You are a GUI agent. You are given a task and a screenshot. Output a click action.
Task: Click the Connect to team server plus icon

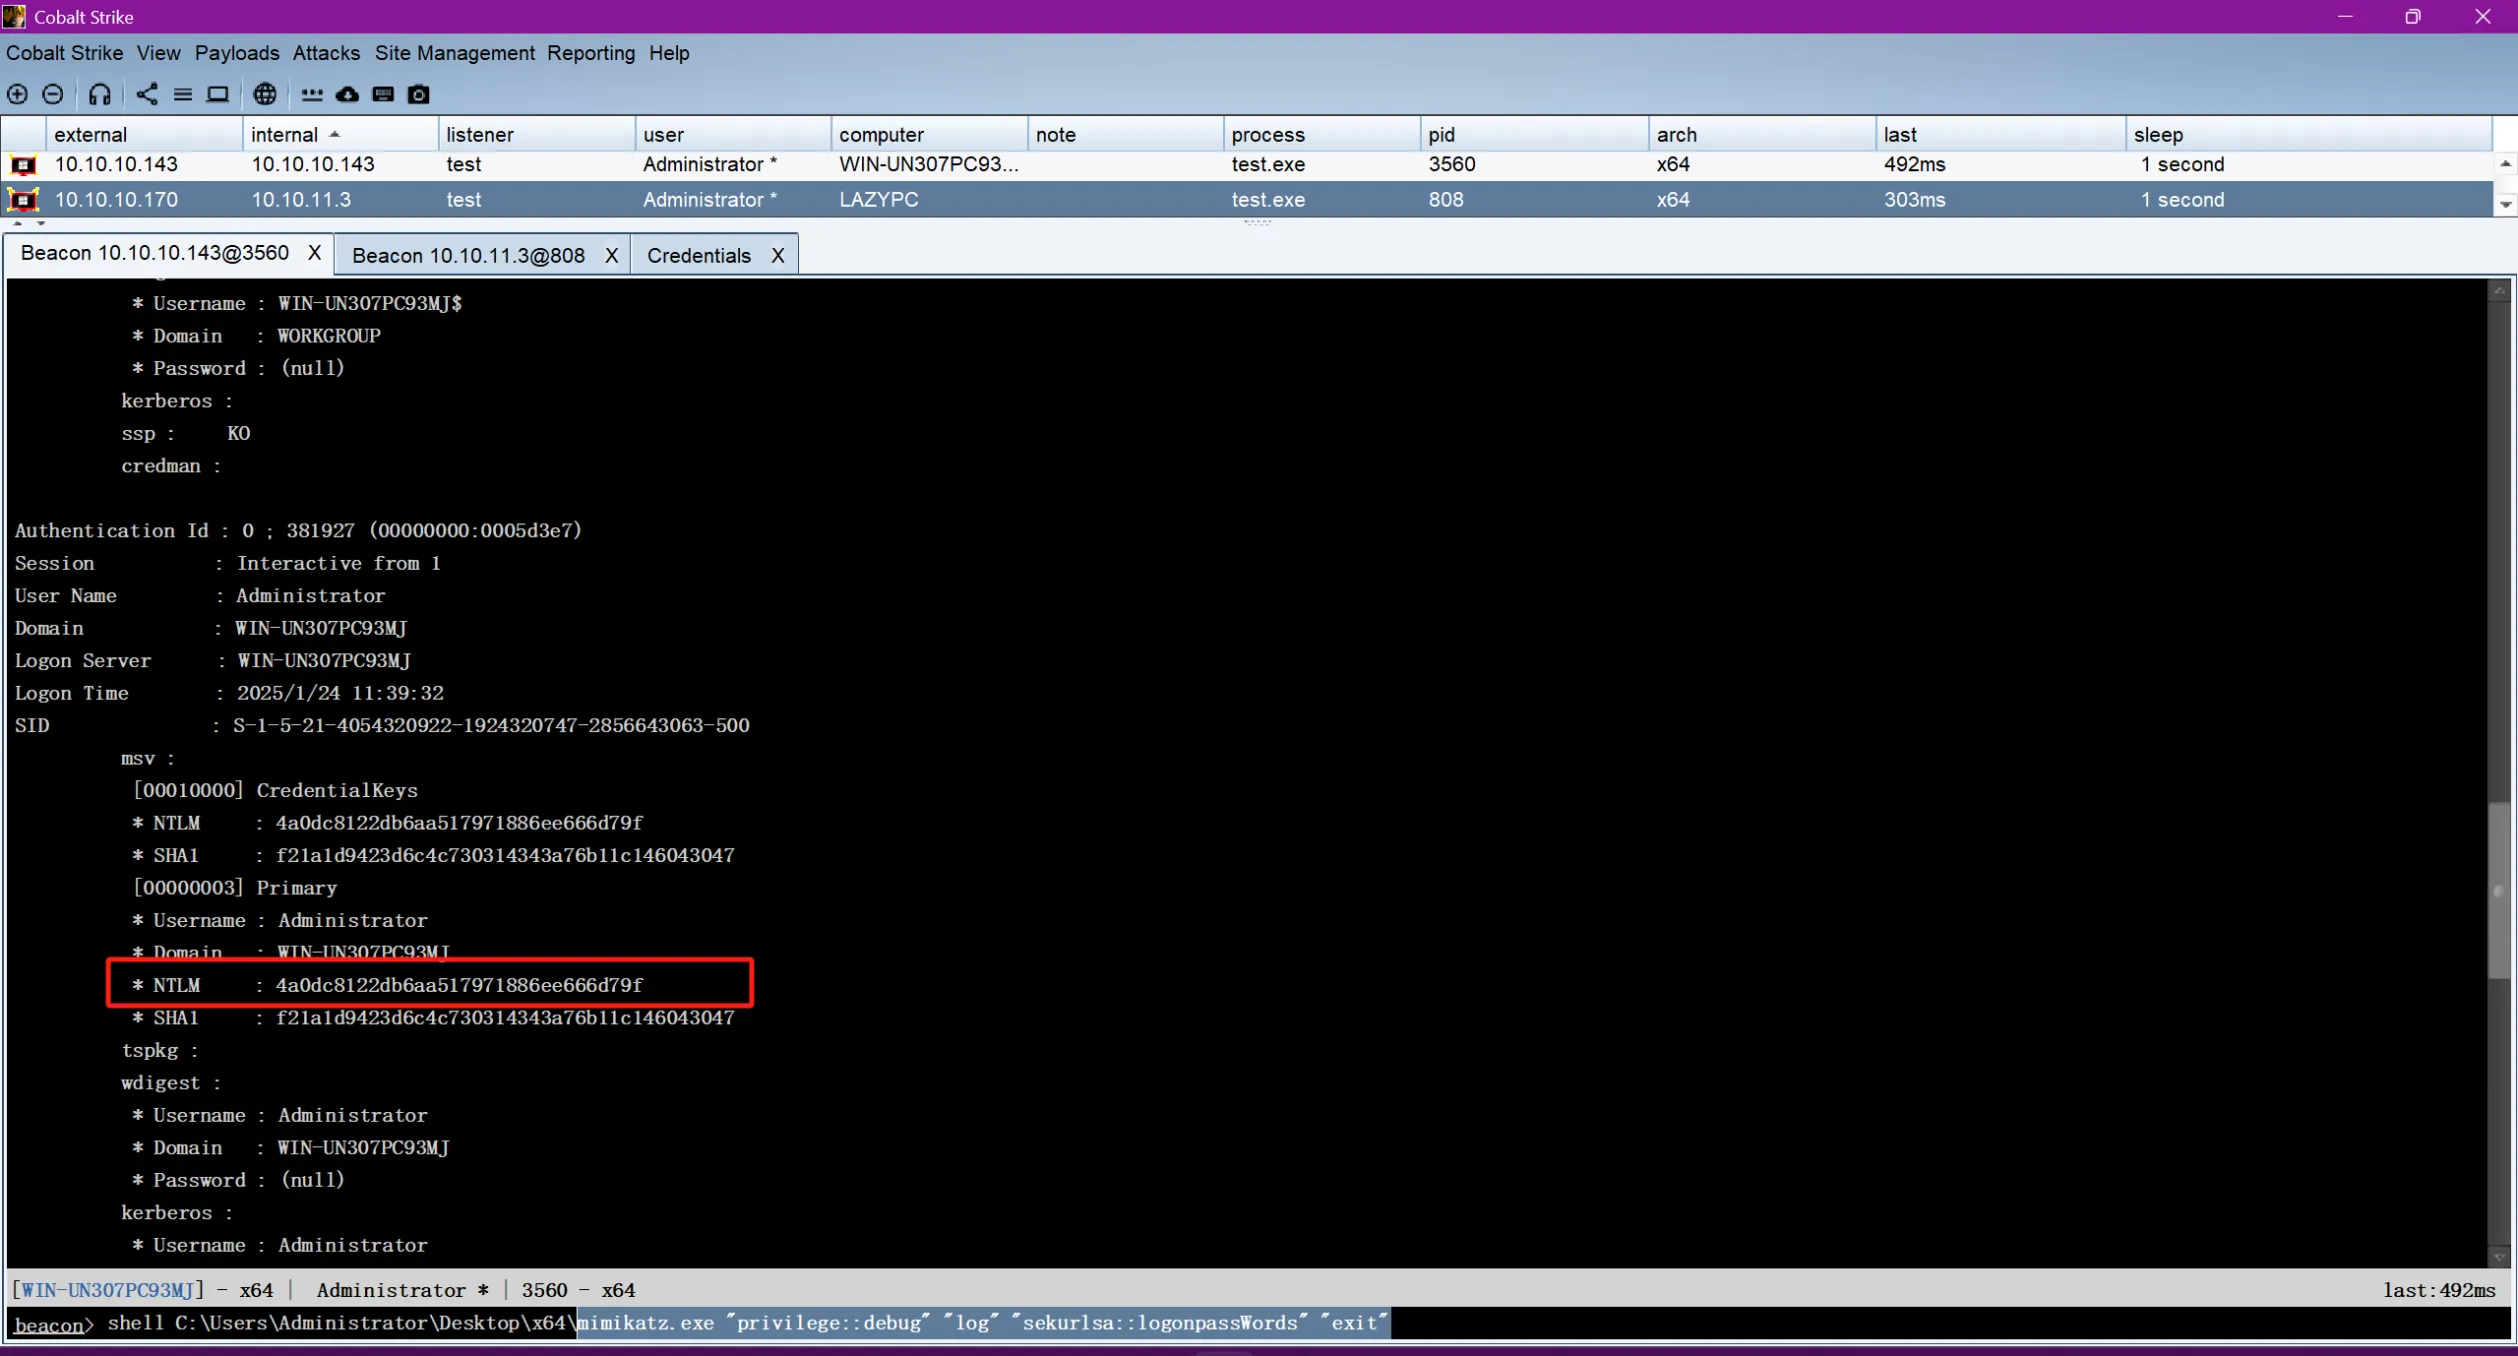pos(17,94)
